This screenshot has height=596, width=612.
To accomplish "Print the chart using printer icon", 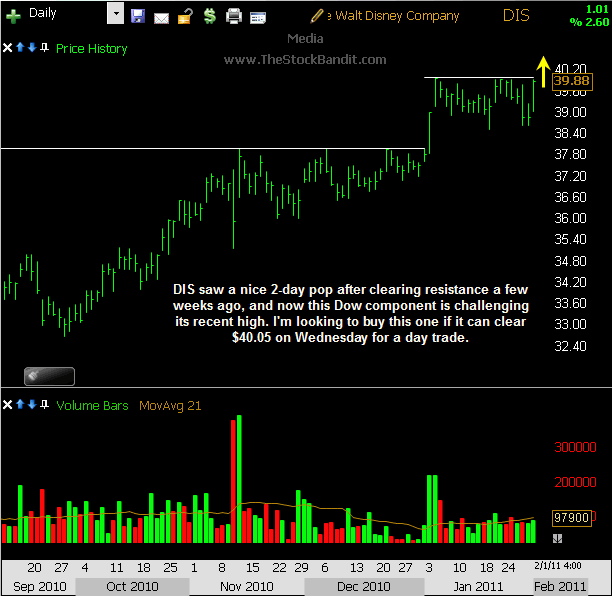I will pyautogui.click(x=234, y=16).
